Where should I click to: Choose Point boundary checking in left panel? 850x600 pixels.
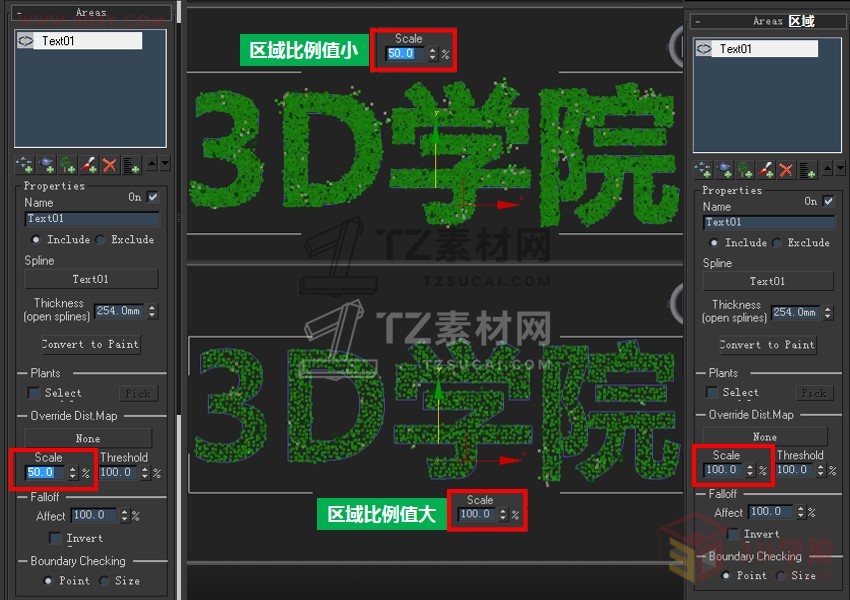[x=48, y=580]
